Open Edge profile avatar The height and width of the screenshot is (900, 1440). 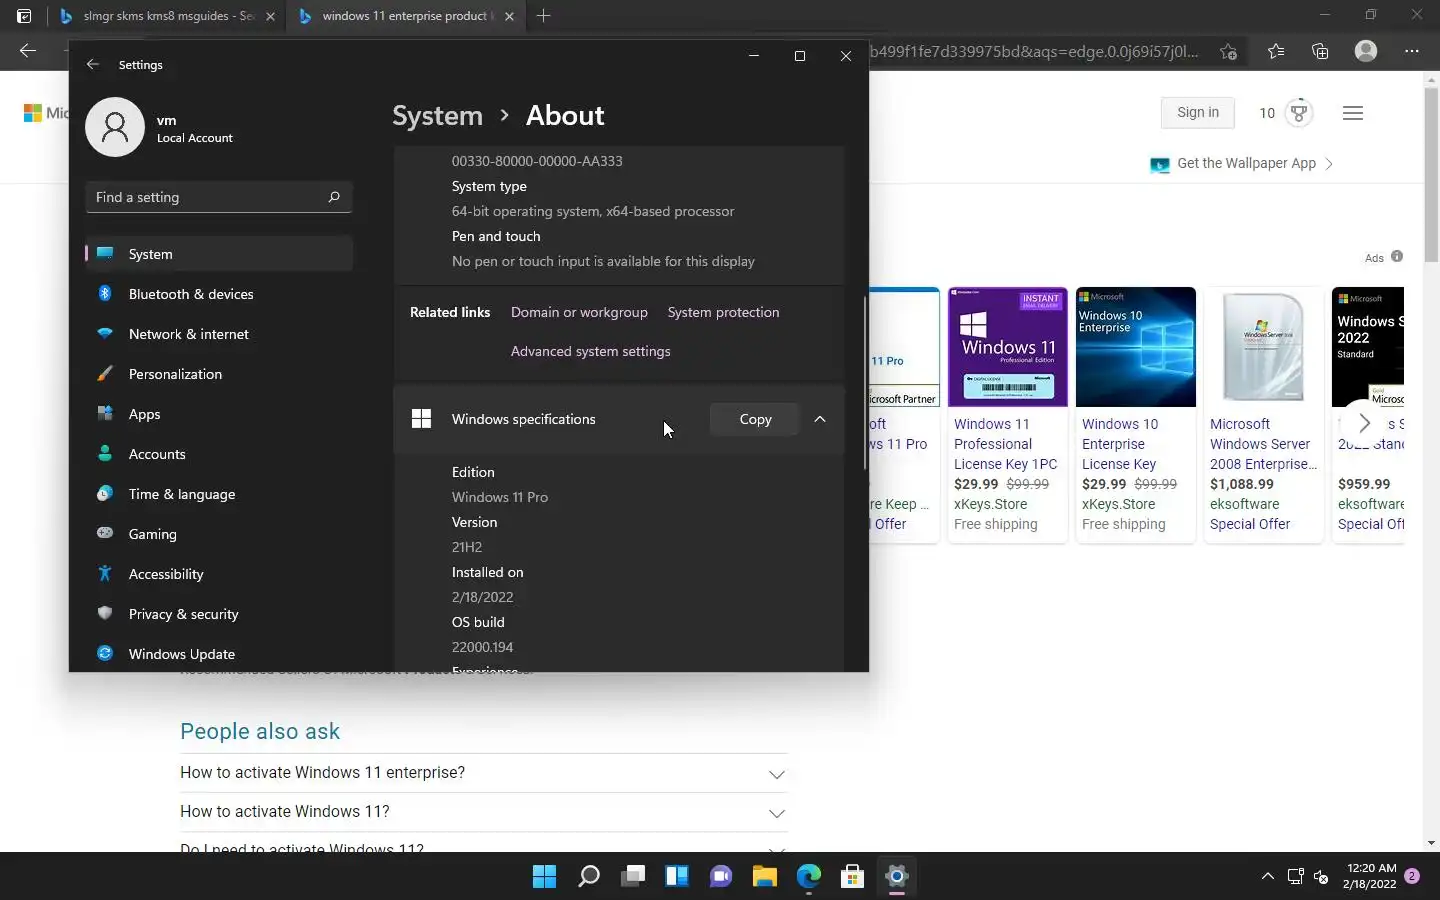(1366, 51)
